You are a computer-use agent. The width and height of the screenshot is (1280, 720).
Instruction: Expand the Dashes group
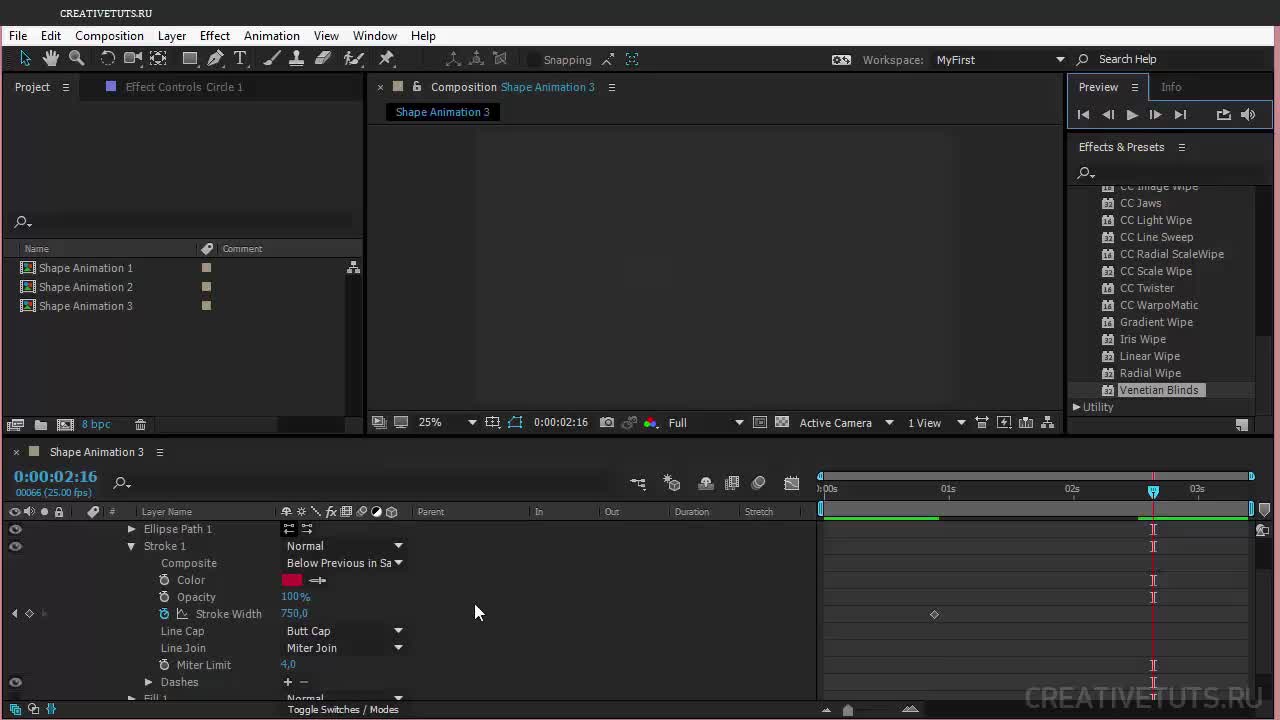pyautogui.click(x=149, y=682)
